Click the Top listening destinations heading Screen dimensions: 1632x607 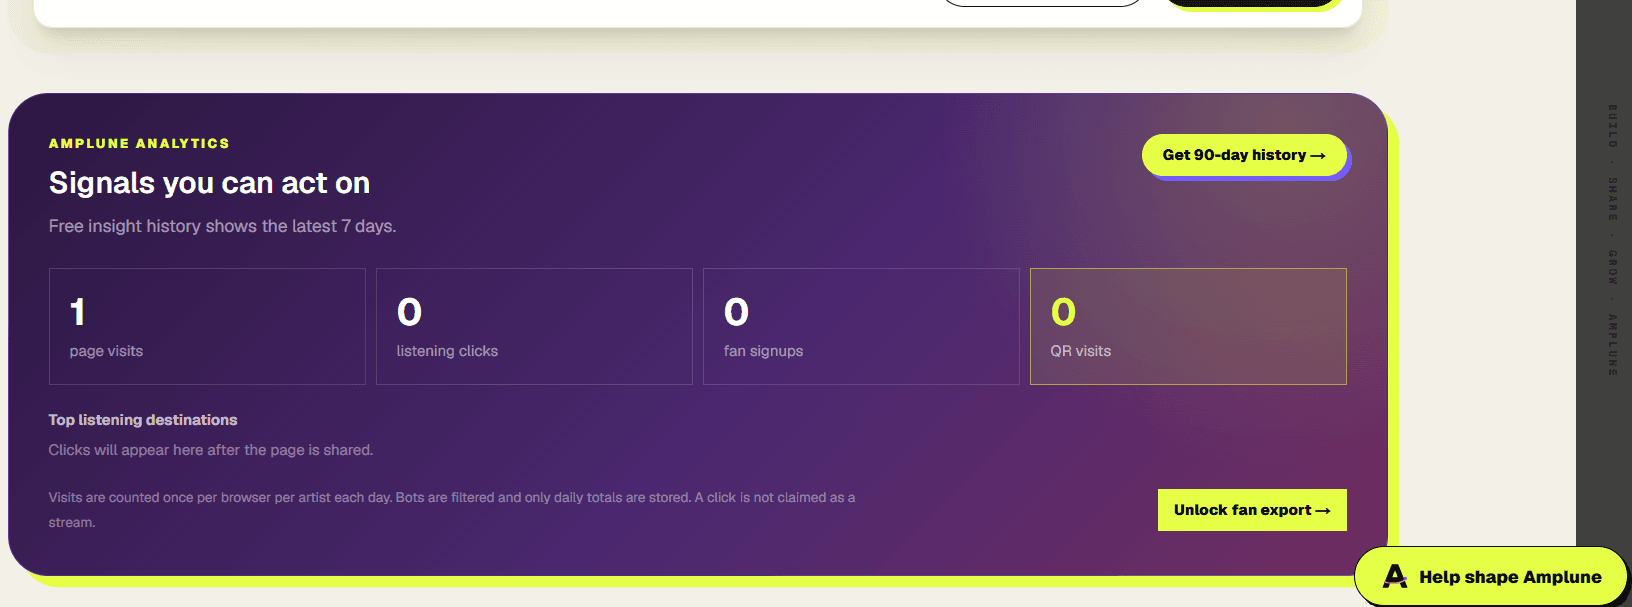pyautogui.click(x=143, y=420)
